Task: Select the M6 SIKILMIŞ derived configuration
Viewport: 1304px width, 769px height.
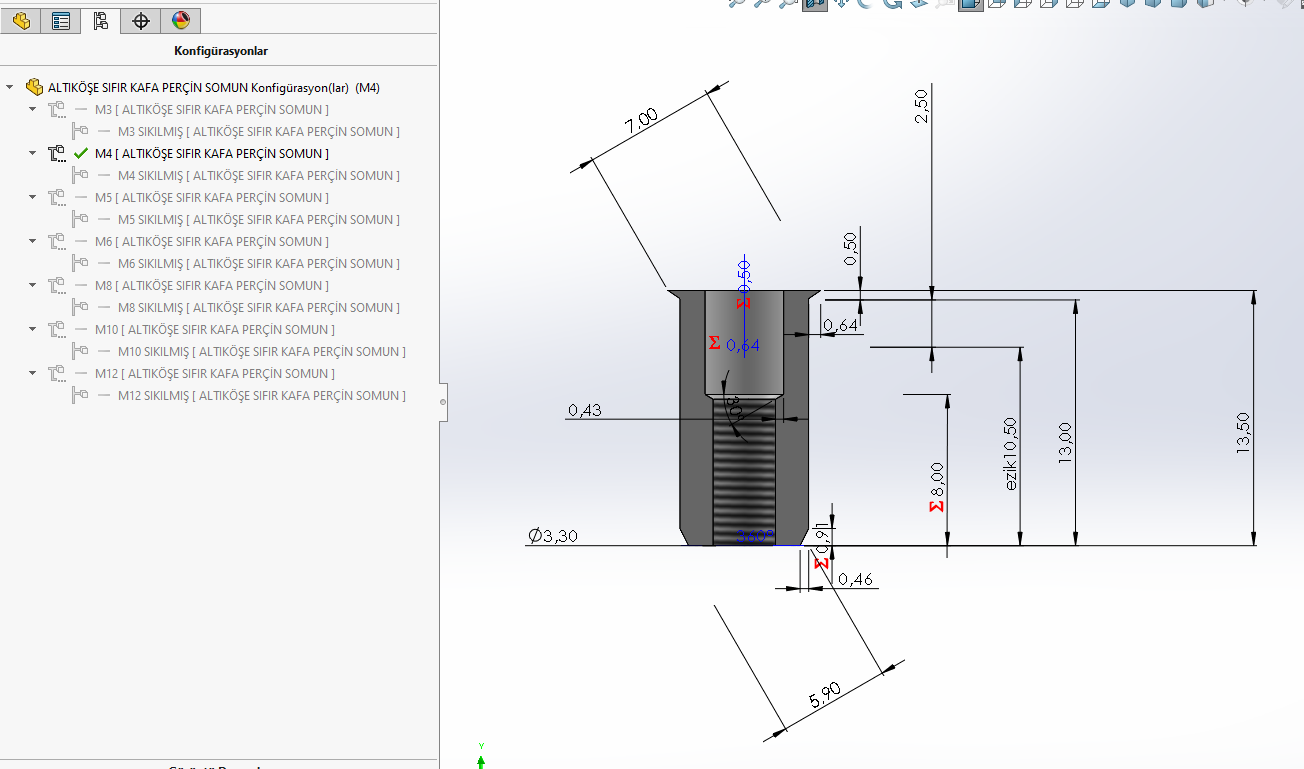Action: pyautogui.click(x=258, y=263)
